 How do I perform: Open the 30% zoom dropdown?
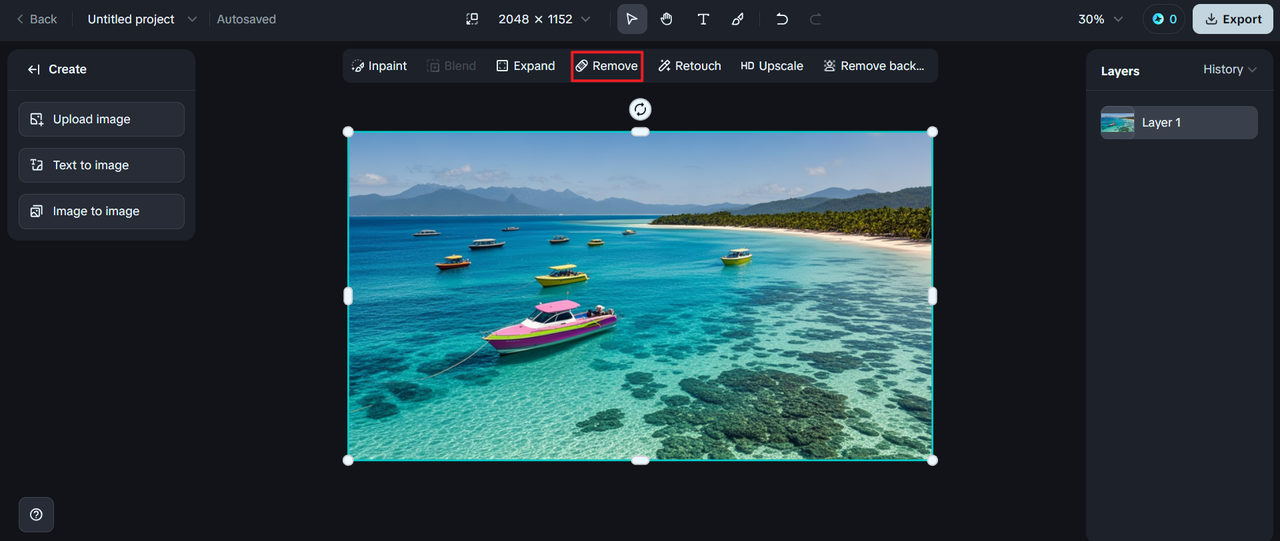click(x=1100, y=19)
